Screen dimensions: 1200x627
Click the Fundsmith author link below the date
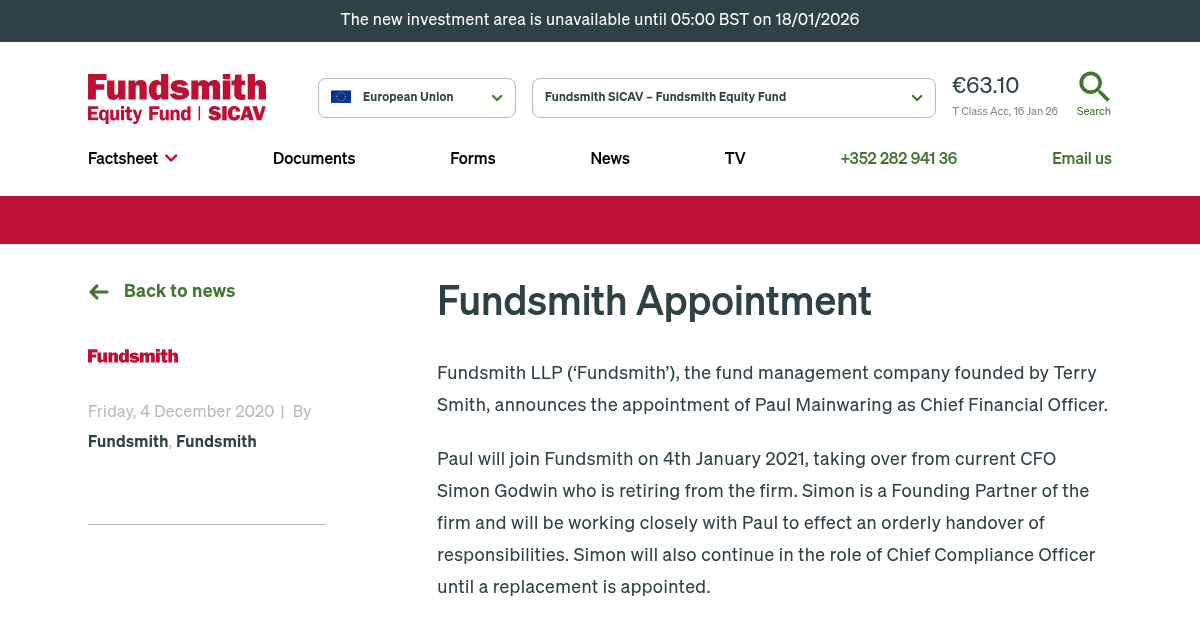click(x=128, y=441)
